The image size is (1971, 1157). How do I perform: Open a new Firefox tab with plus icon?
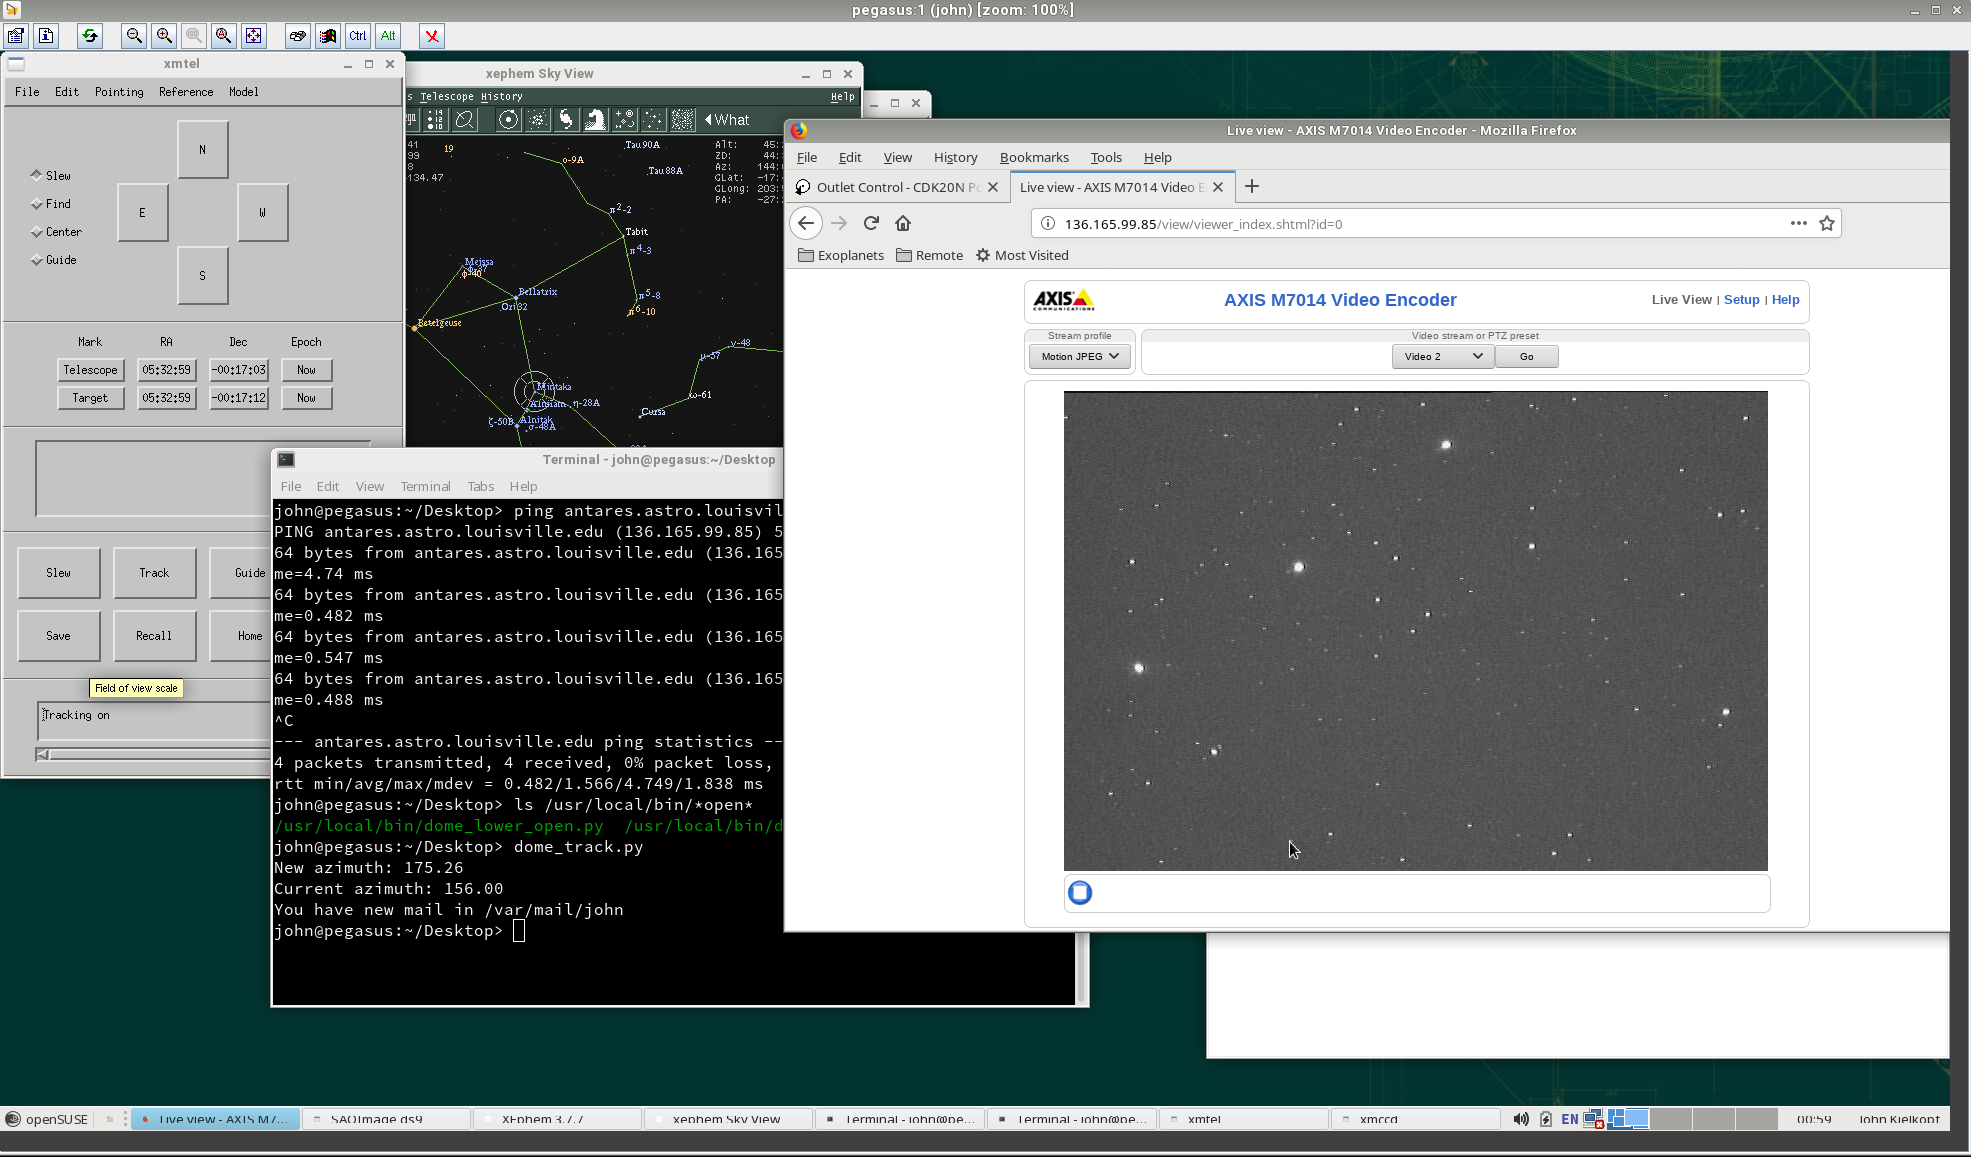click(x=1252, y=187)
